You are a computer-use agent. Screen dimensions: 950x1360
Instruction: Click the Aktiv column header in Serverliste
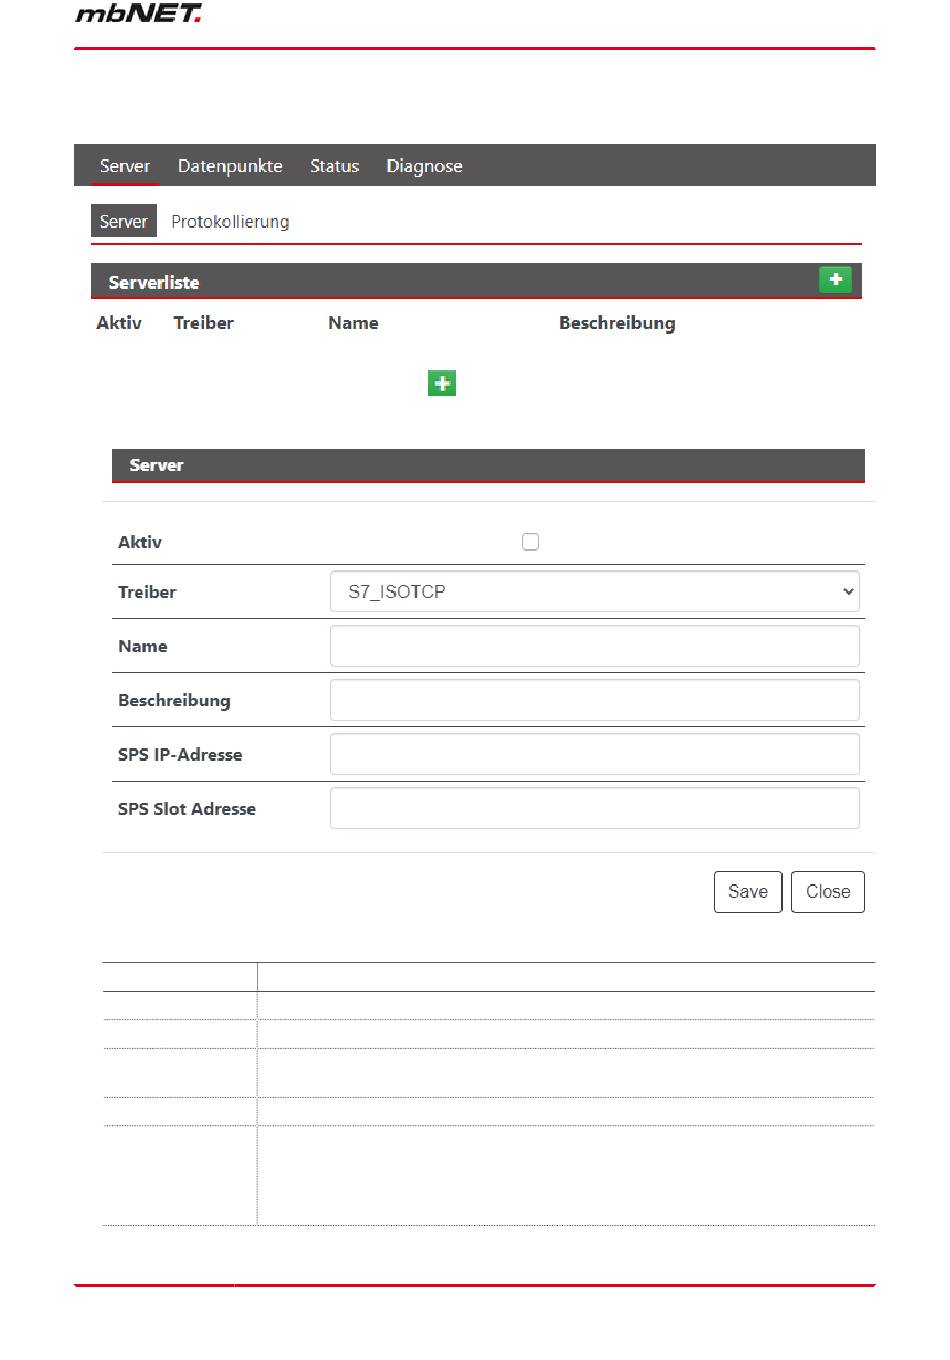coord(119,323)
